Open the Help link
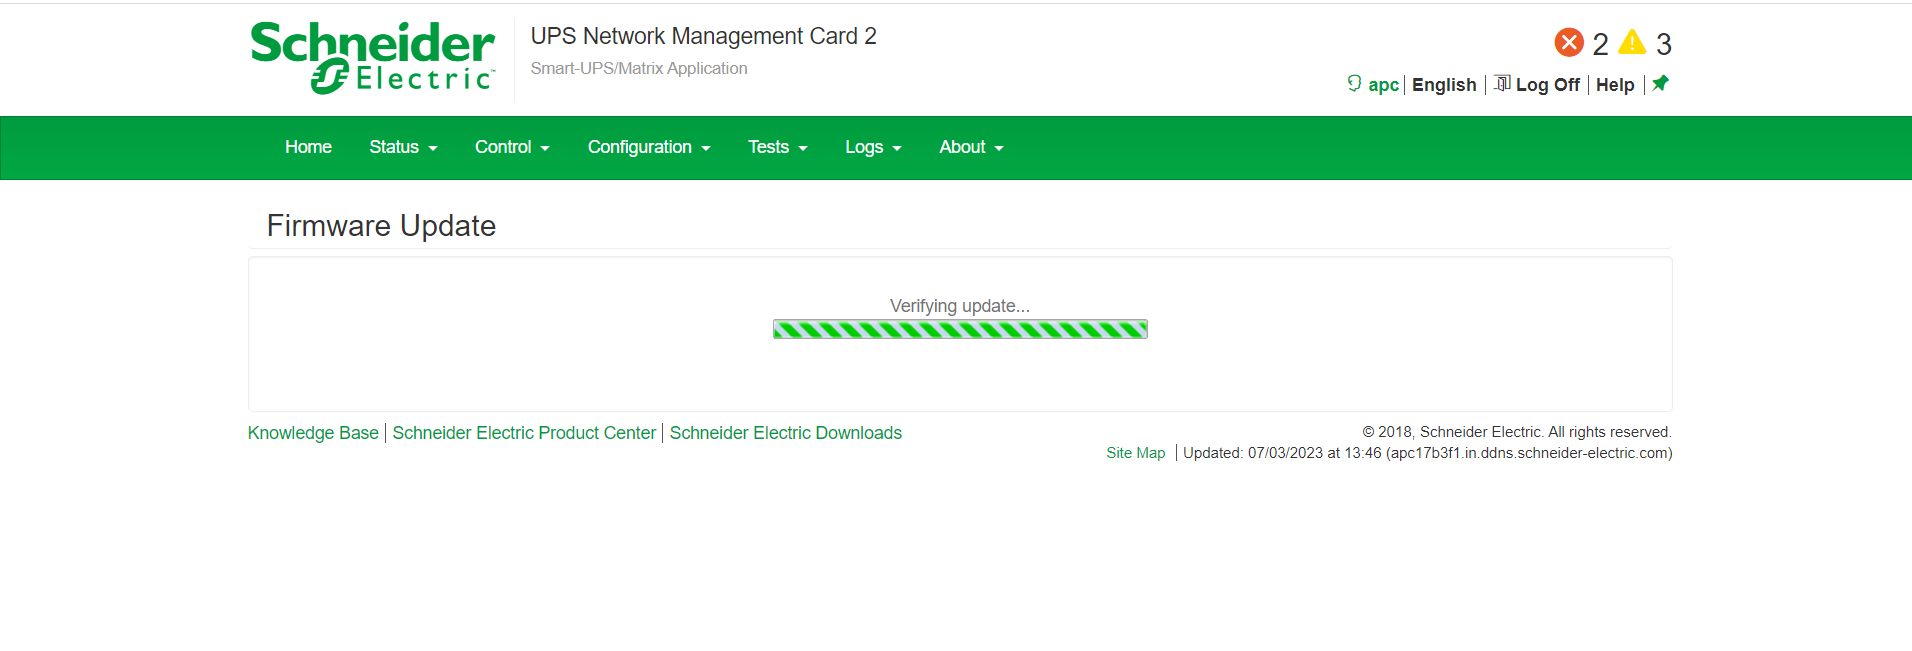Image resolution: width=1912 pixels, height=651 pixels. click(x=1615, y=85)
